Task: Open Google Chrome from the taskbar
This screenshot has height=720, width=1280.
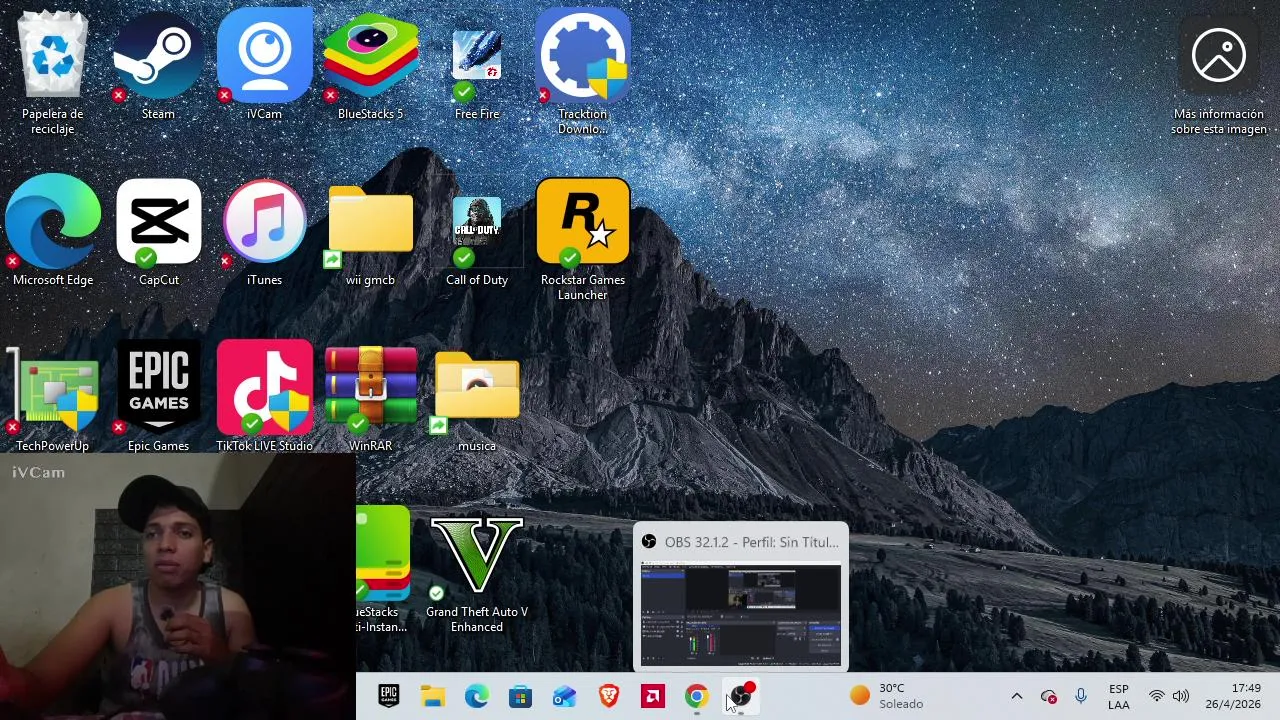Action: click(x=697, y=696)
